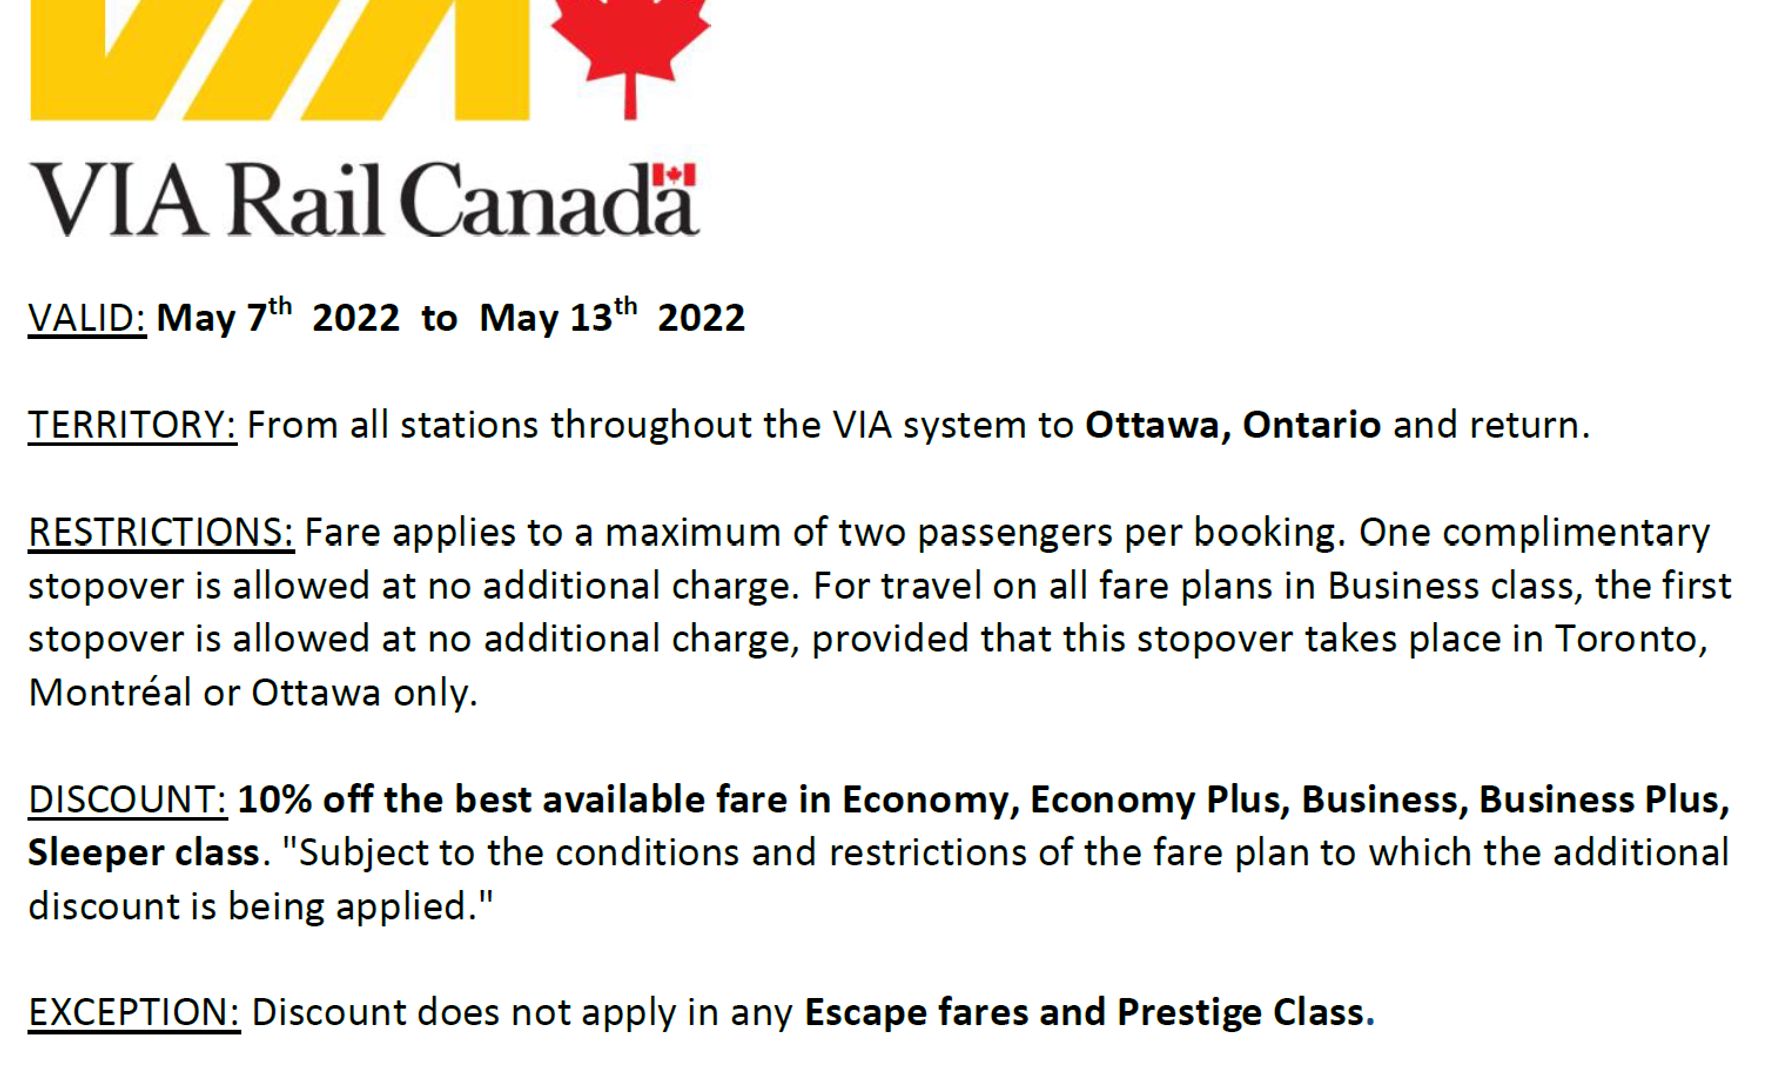Viewport: 1788px width, 1084px height.
Task: Click 'Business Plus' in the discount line
Action: tap(1602, 800)
